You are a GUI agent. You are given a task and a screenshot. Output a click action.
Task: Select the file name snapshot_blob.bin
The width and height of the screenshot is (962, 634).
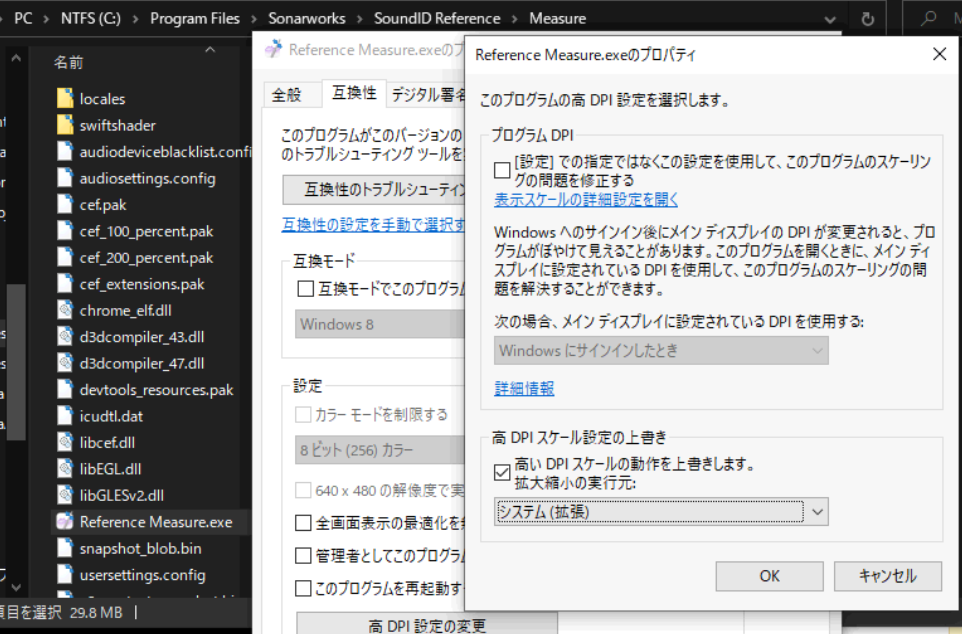pos(140,549)
